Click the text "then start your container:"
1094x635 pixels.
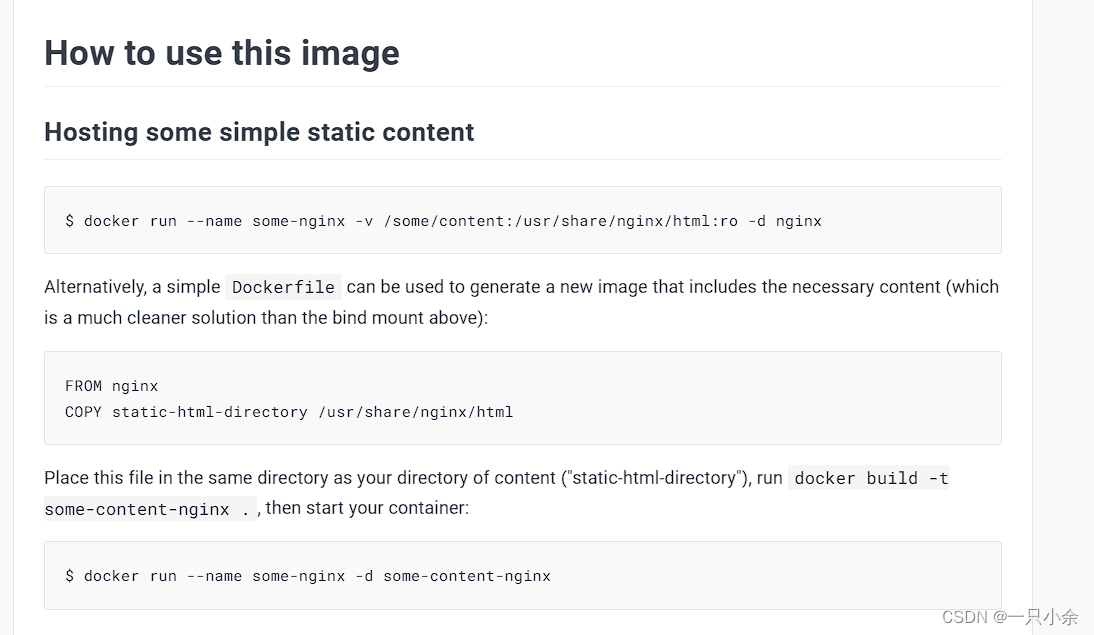367,508
